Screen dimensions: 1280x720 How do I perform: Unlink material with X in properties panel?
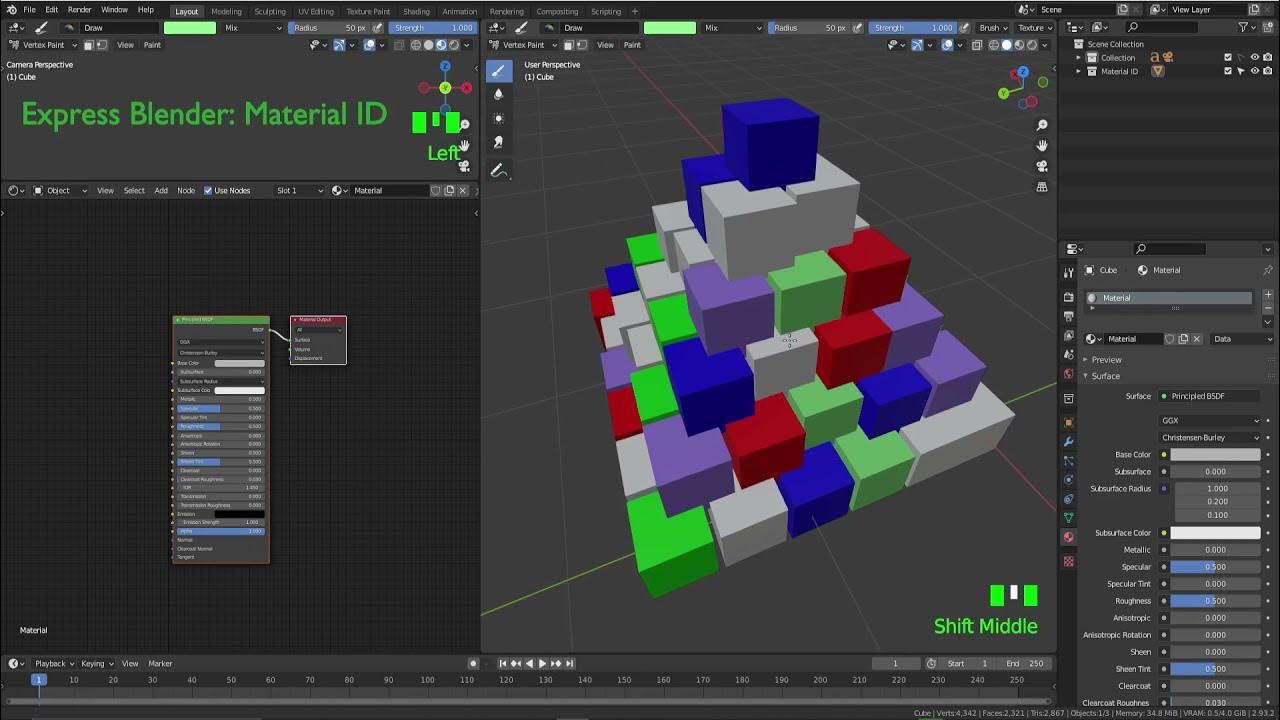pyautogui.click(x=1198, y=339)
